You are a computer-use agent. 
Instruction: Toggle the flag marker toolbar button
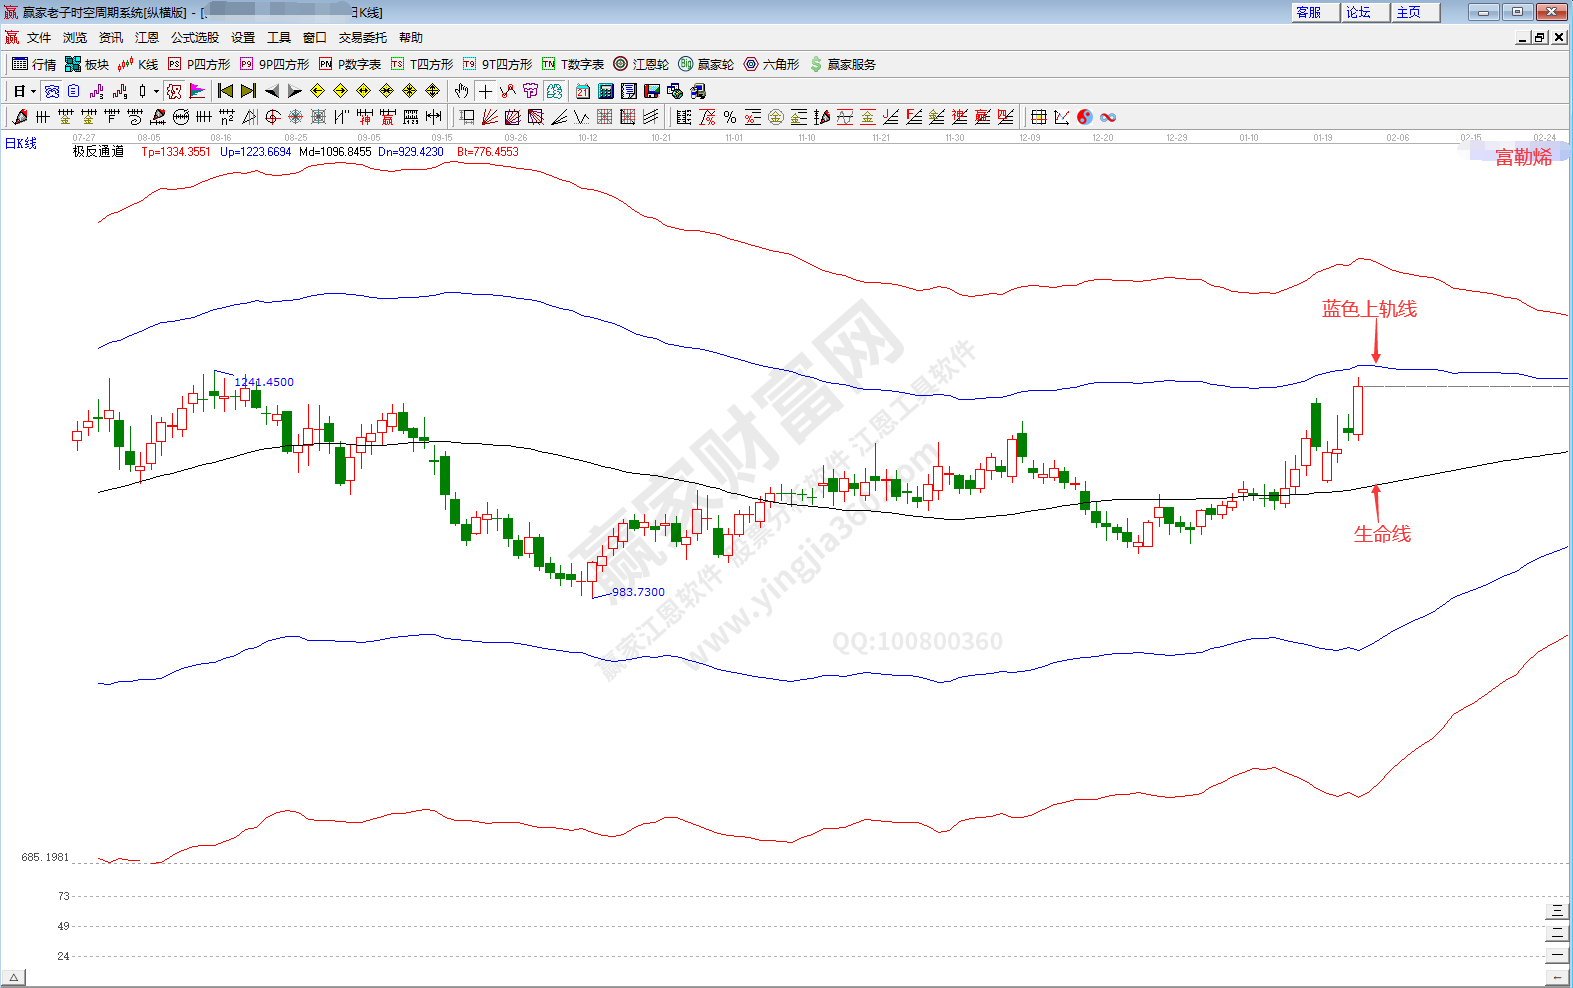(197, 91)
